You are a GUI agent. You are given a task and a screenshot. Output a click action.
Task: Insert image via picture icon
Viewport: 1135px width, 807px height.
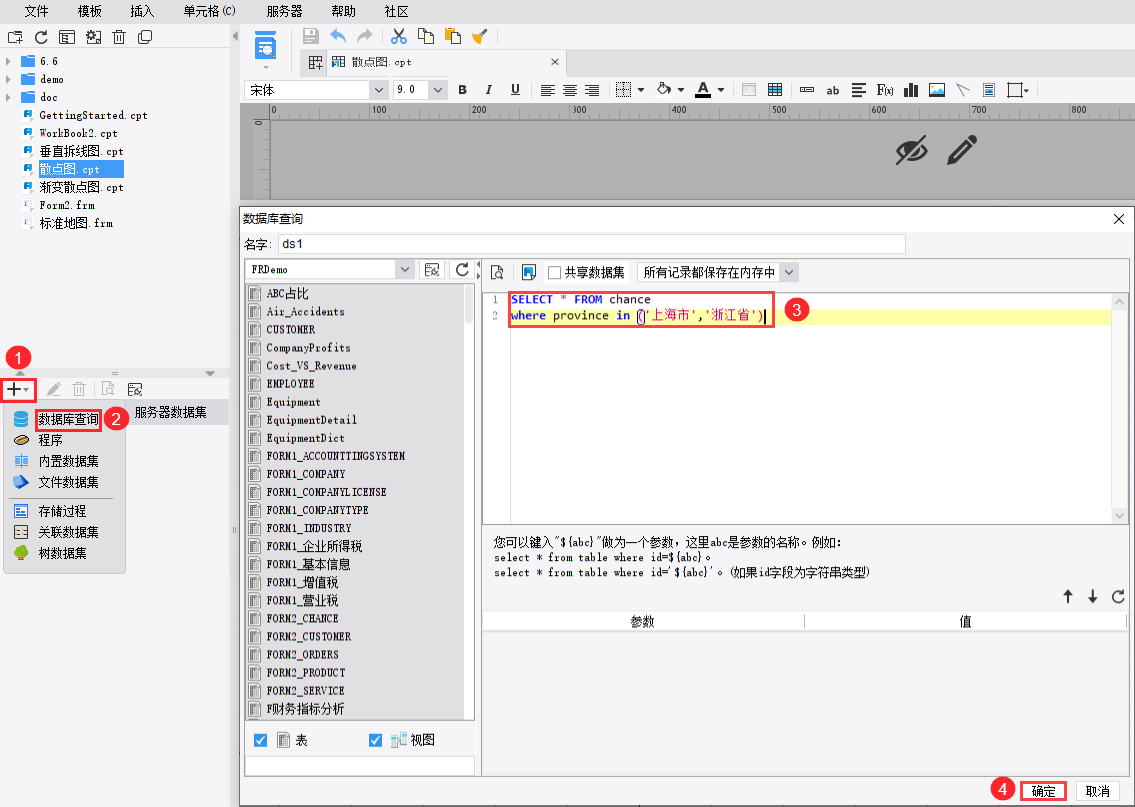coord(937,90)
